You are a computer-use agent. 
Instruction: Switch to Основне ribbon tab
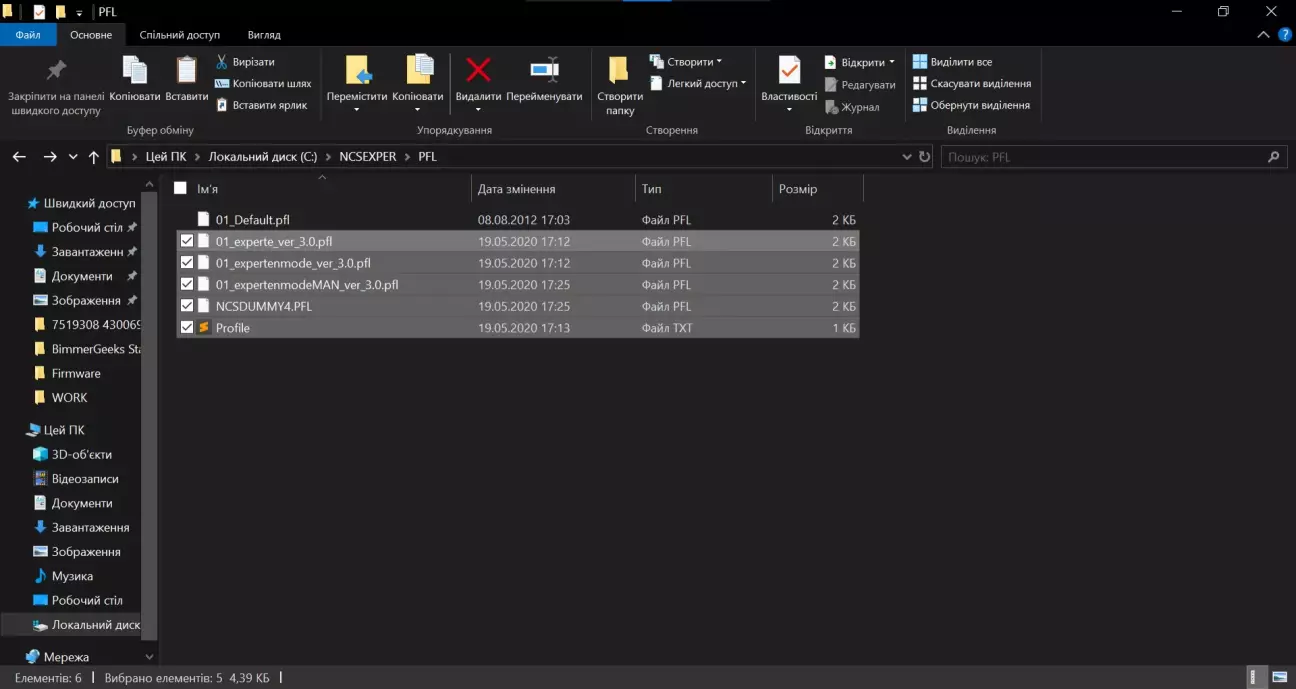point(91,34)
